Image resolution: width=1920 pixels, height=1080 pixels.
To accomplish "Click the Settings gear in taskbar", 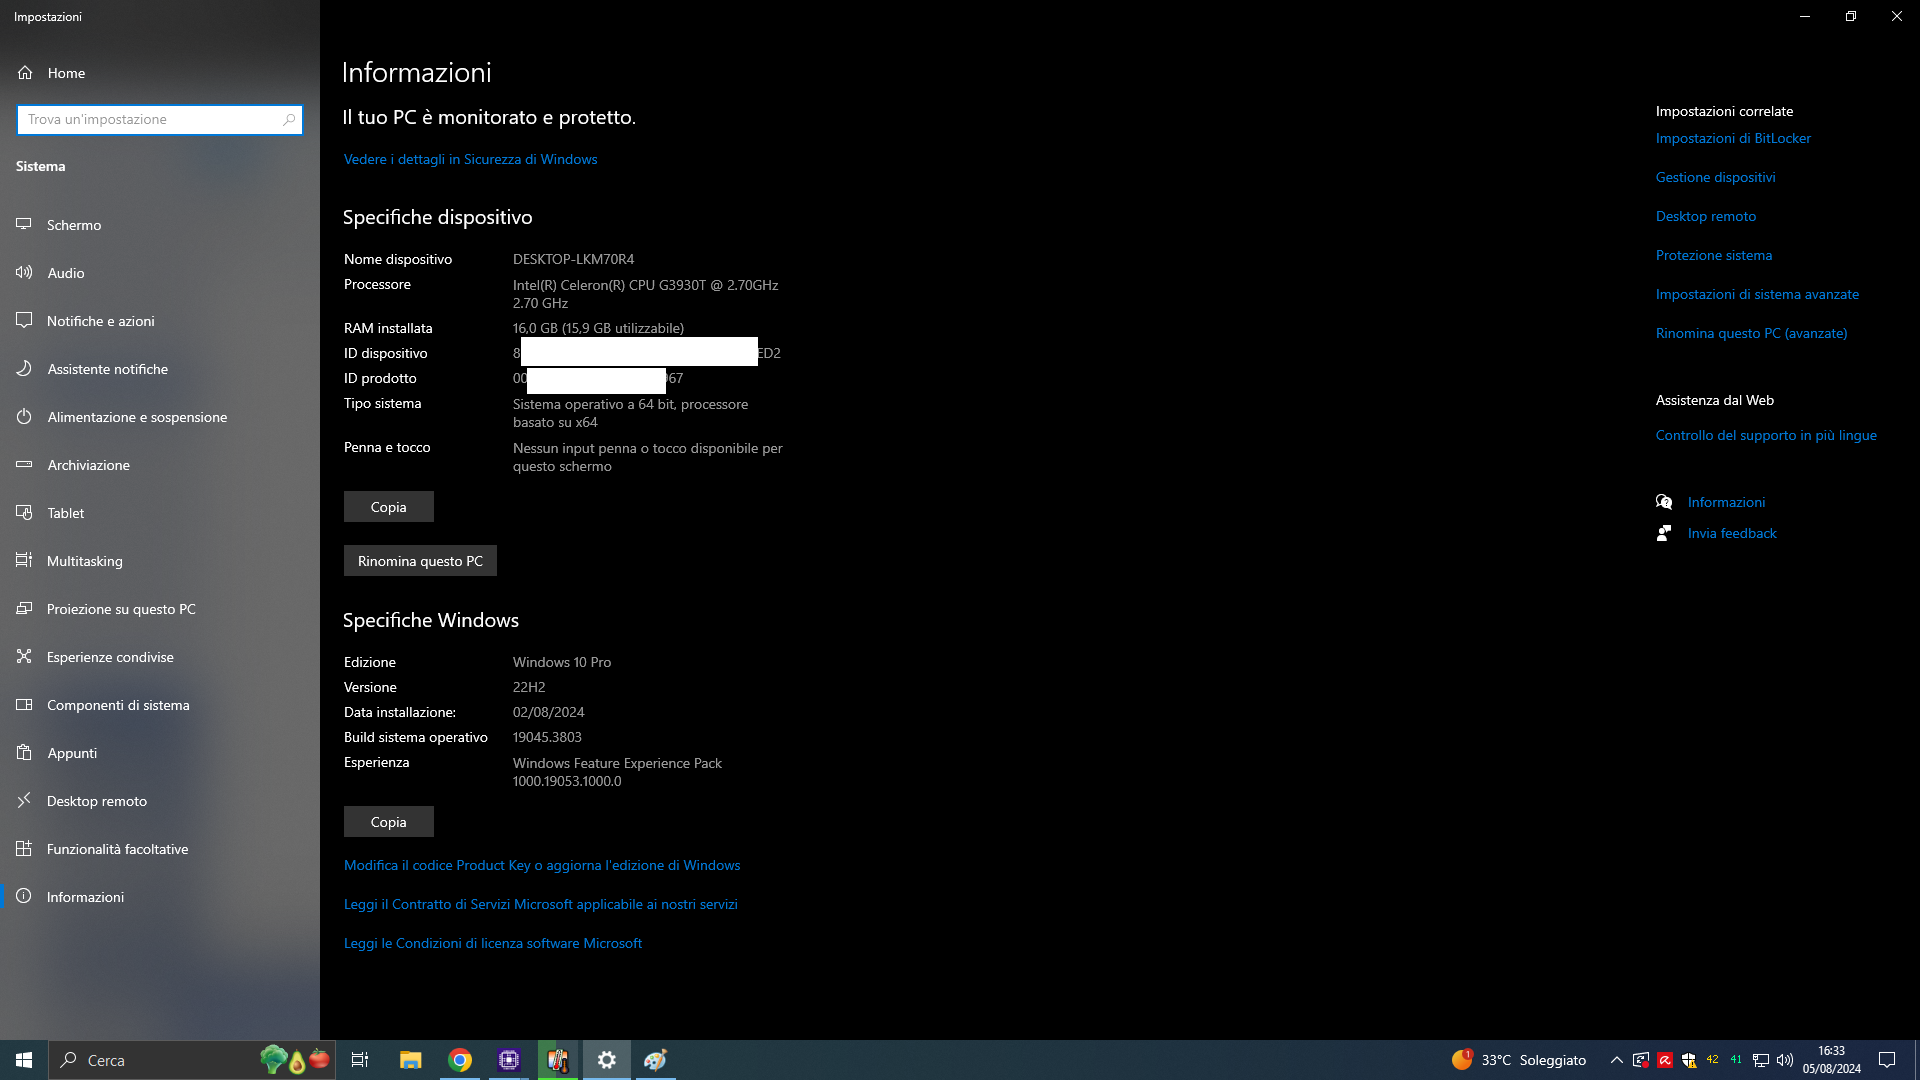I will click(x=607, y=1060).
